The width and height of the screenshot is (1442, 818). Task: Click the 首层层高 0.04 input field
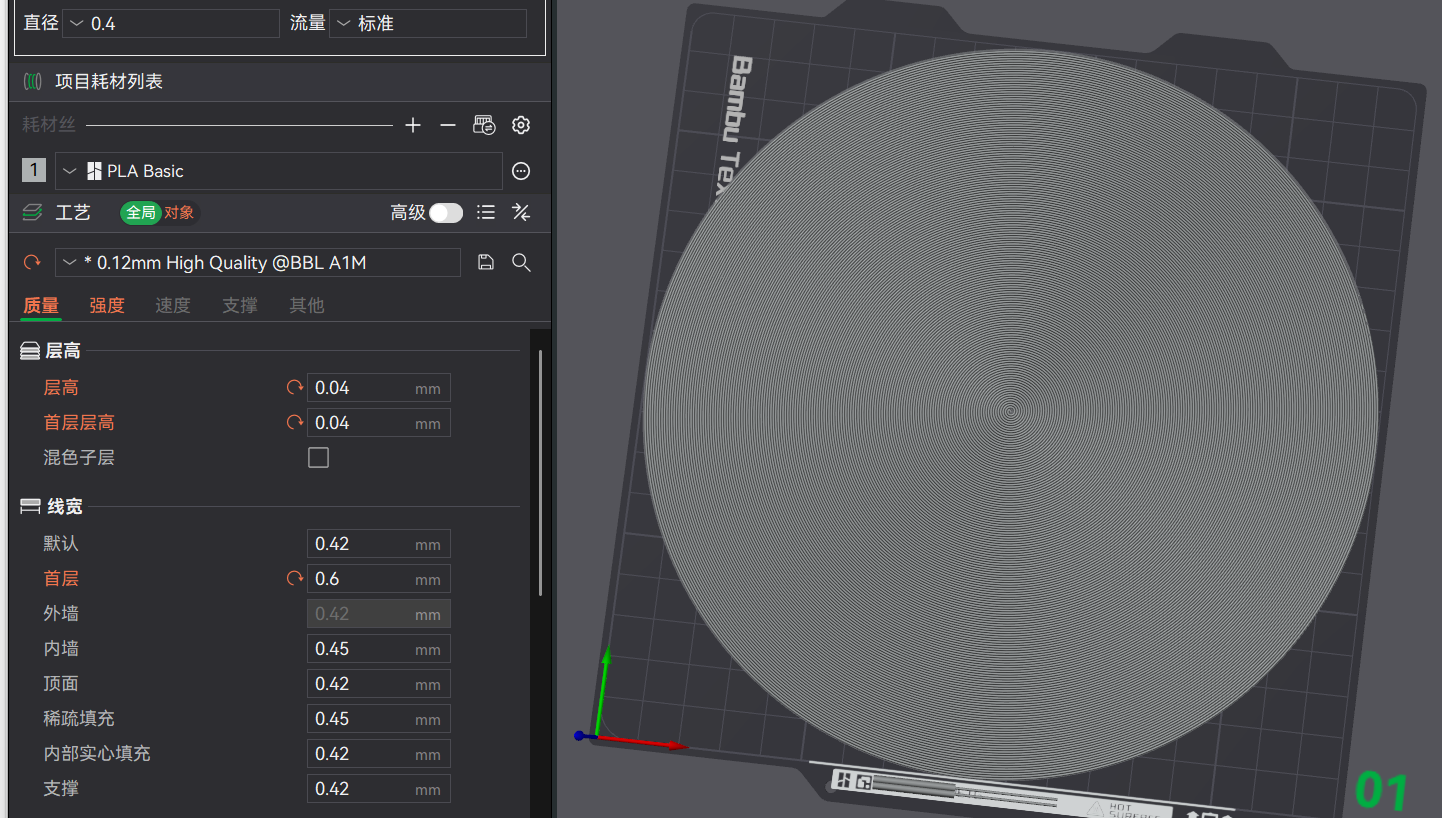[x=379, y=422]
